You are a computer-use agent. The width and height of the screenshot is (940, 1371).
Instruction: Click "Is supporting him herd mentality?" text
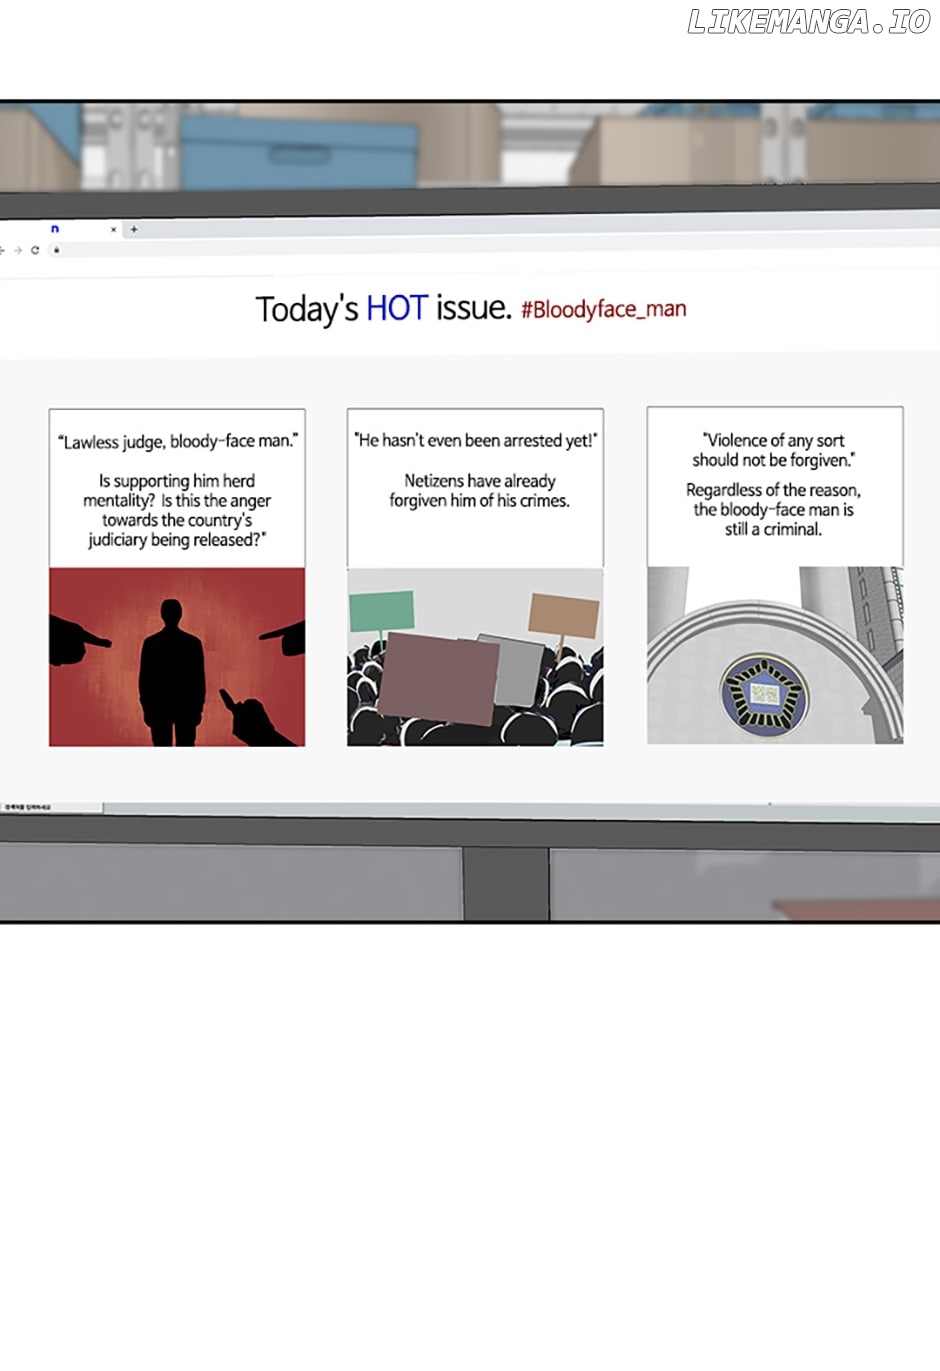(177, 510)
